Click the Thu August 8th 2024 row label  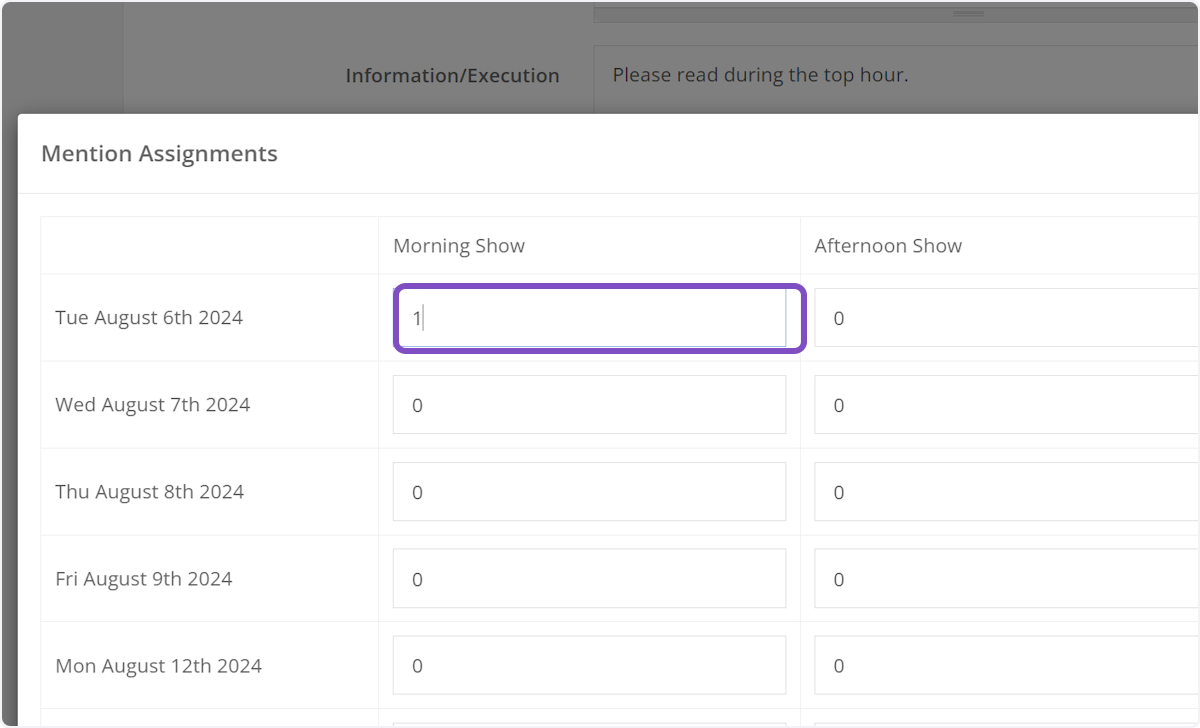click(x=149, y=492)
